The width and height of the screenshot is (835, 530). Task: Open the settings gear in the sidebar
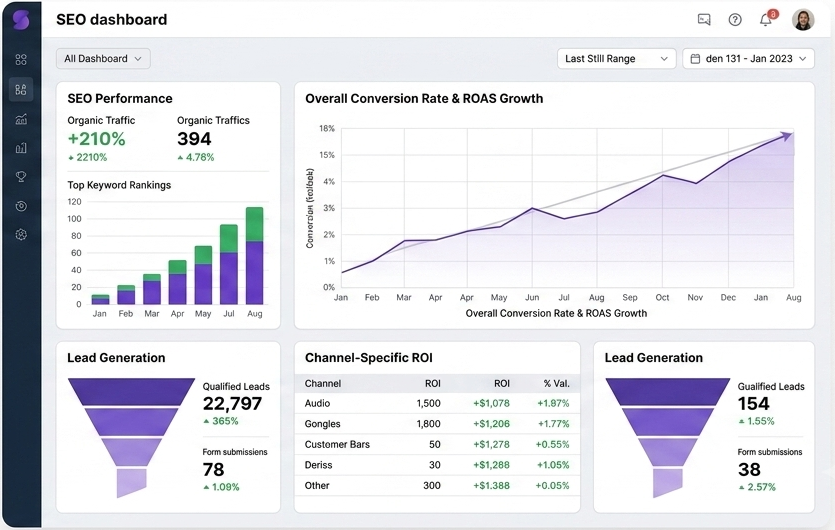(x=21, y=234)
